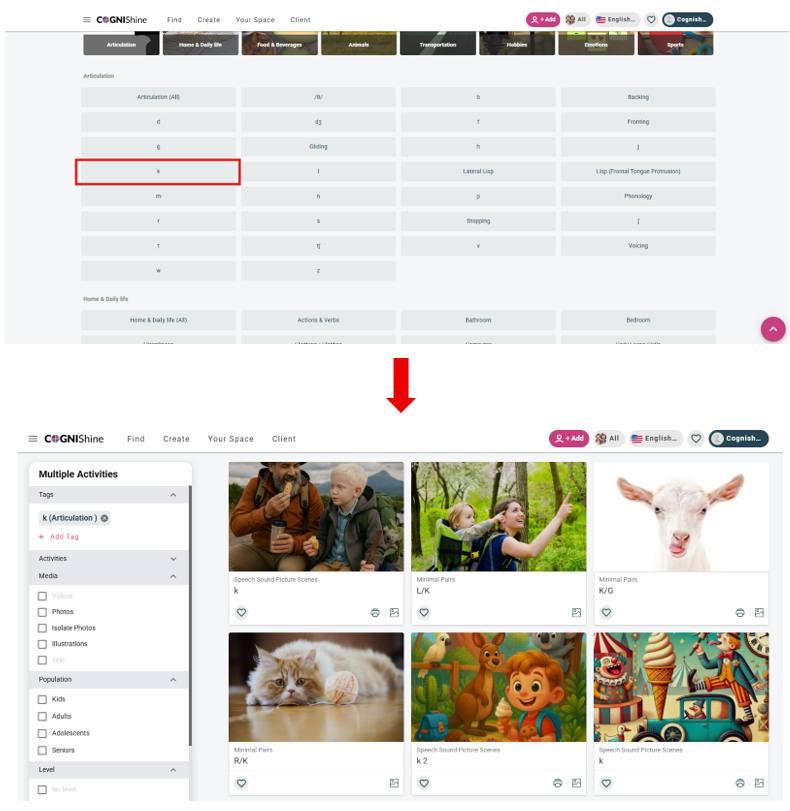Open Your Space in top navbar
Image resolution: width=790 pixels, height=811 pixels.
pos(255,20)
